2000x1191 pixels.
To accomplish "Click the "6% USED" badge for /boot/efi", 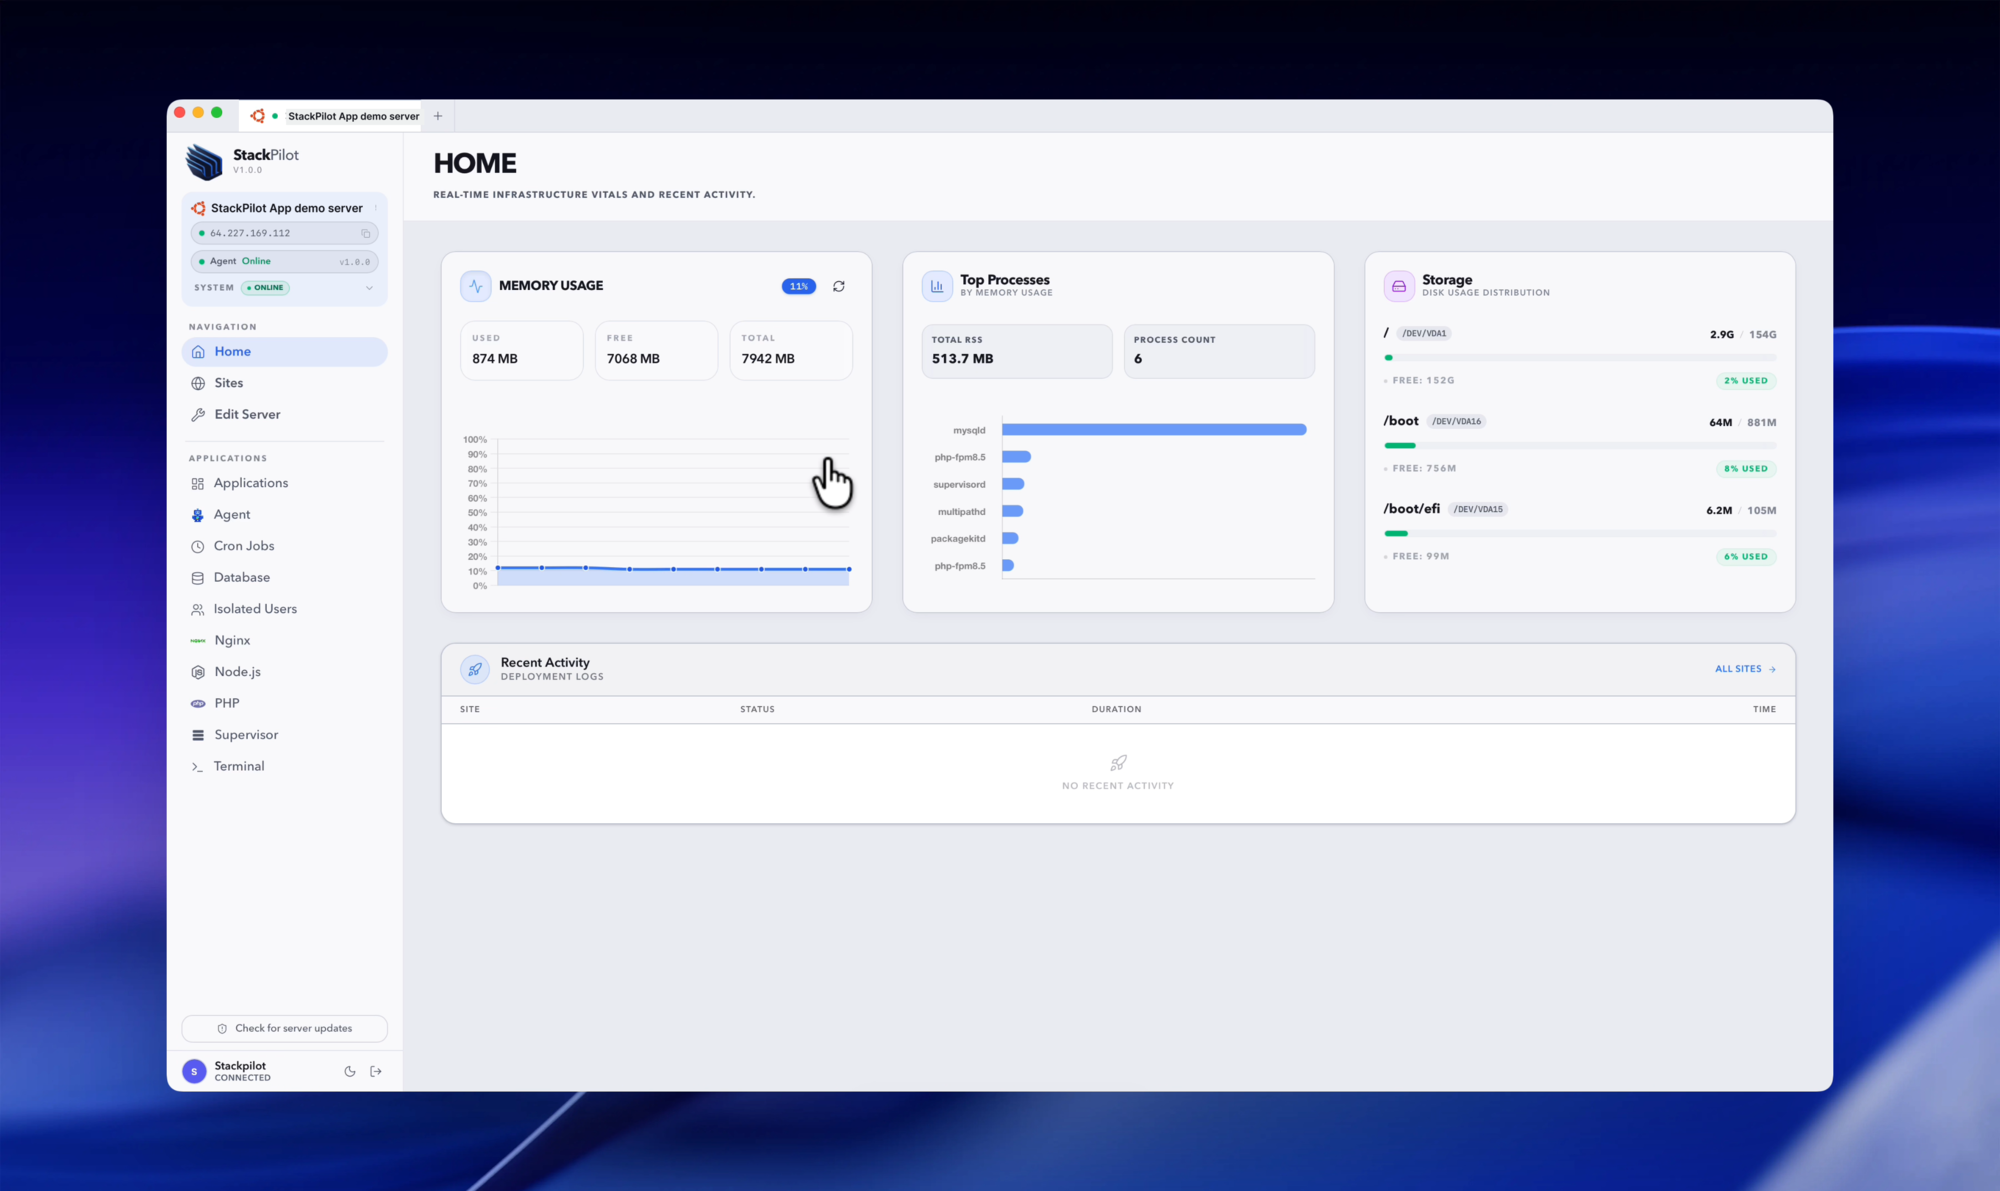I will tap(1746, 557).
